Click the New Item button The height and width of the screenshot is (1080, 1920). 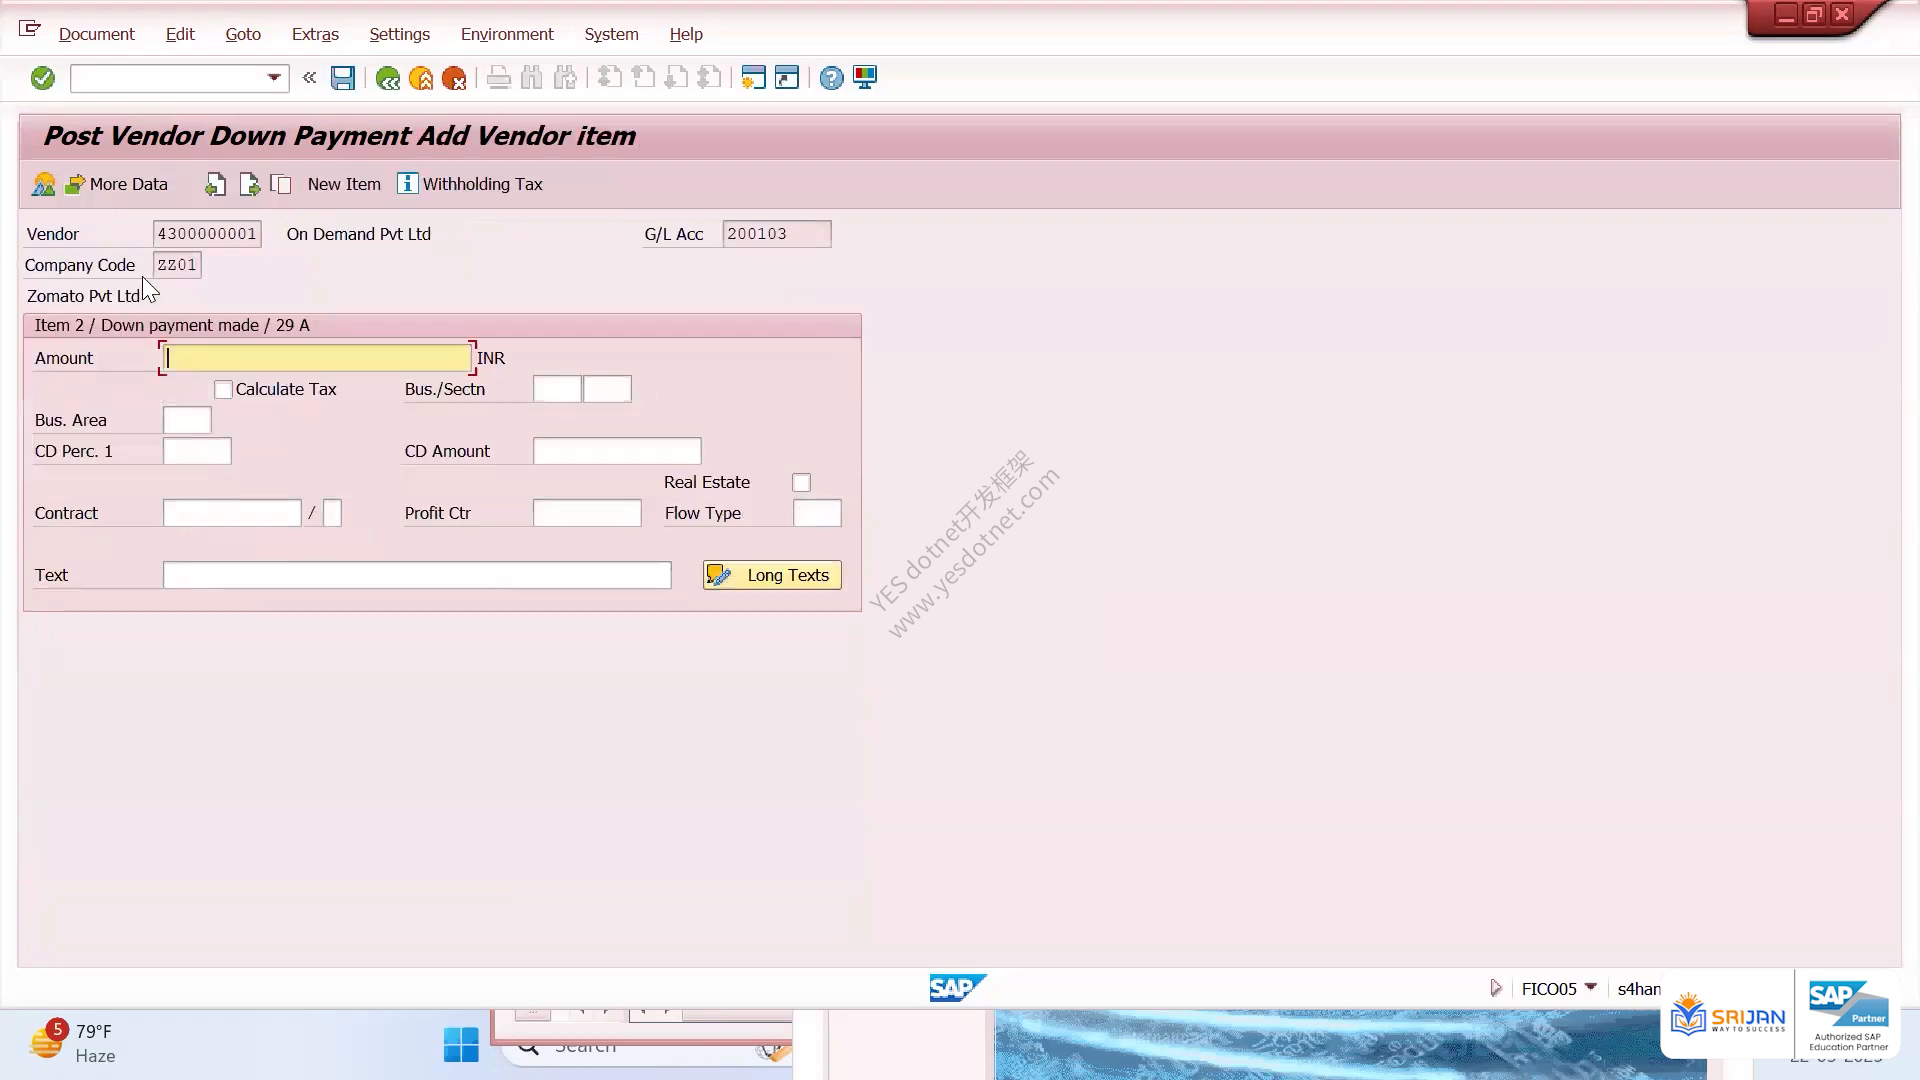tap(344, 184)
